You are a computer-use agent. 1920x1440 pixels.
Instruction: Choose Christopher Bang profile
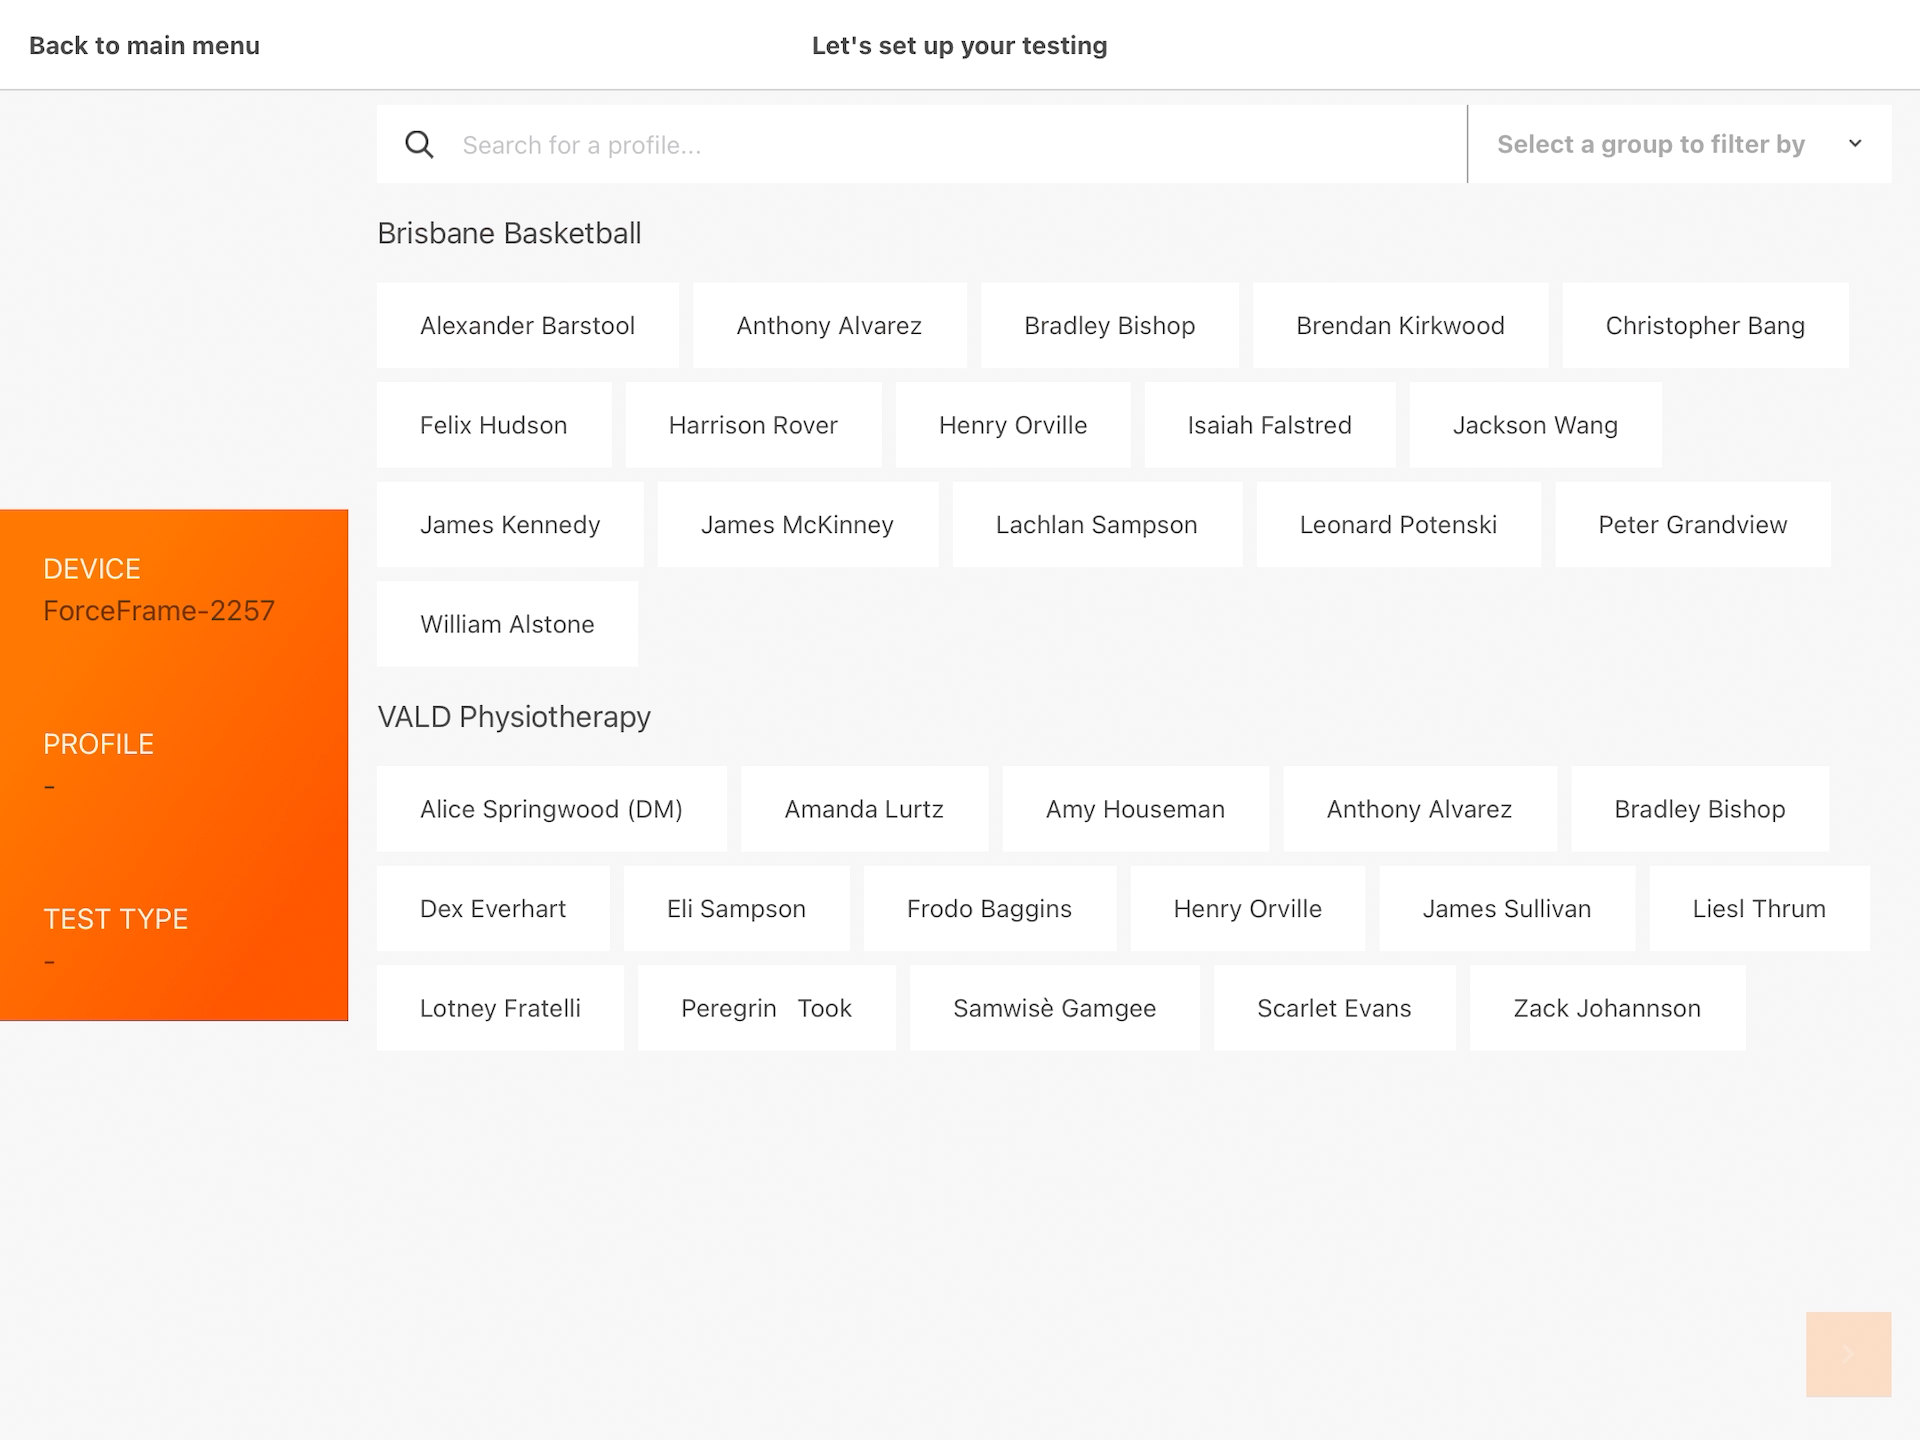1705,326
